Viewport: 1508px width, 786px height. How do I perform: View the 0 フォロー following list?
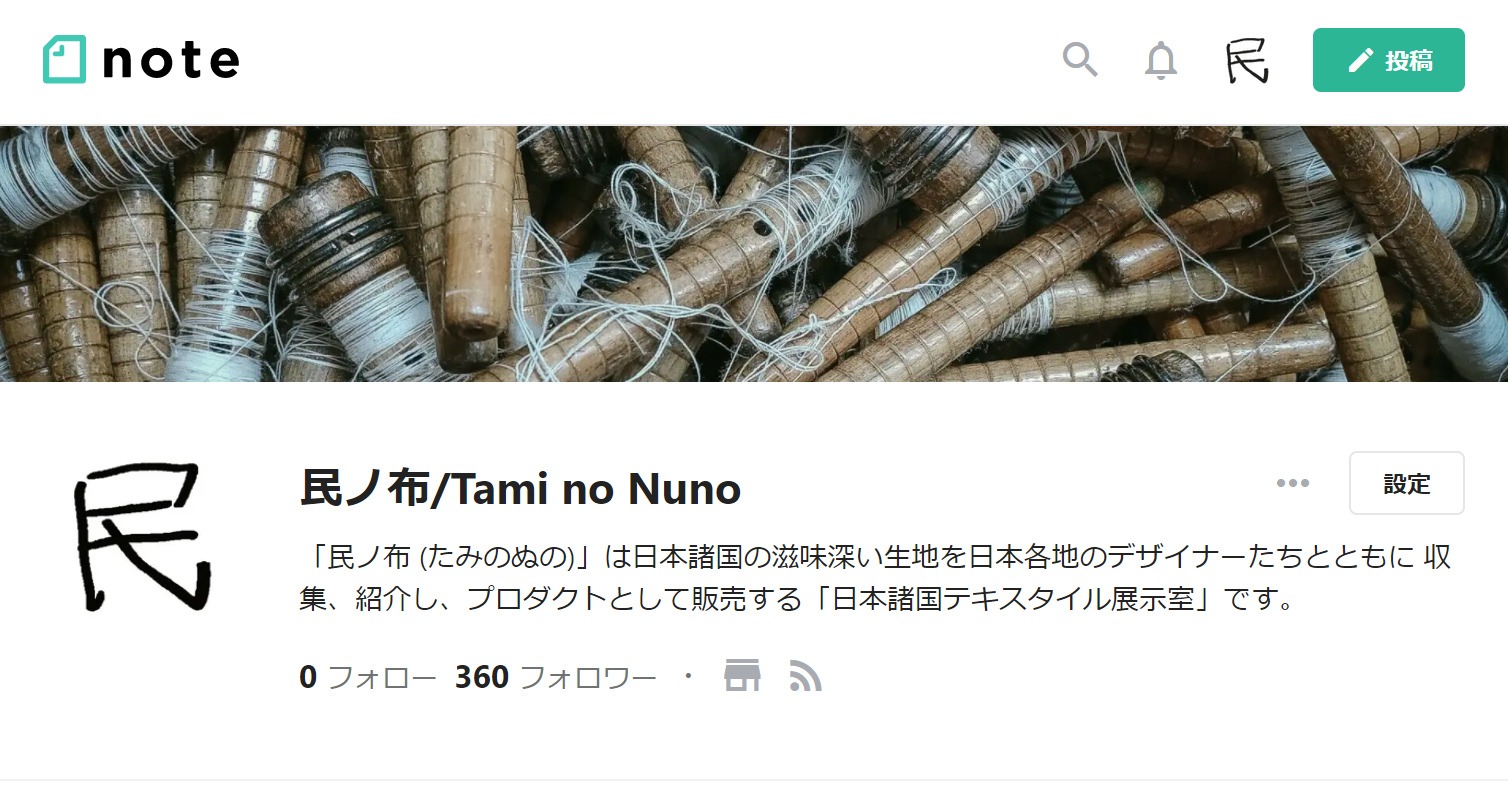click(367, 677)
